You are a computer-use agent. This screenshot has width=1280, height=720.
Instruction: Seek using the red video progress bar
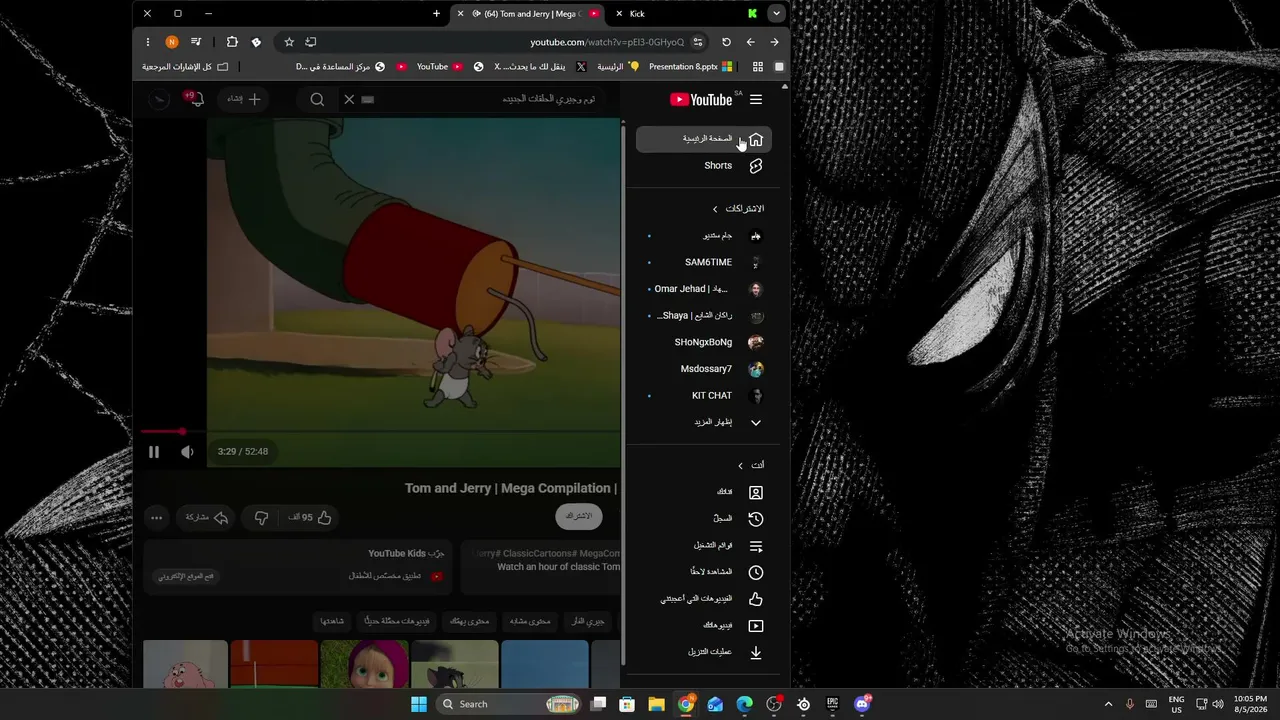click(x=380, y=432)
